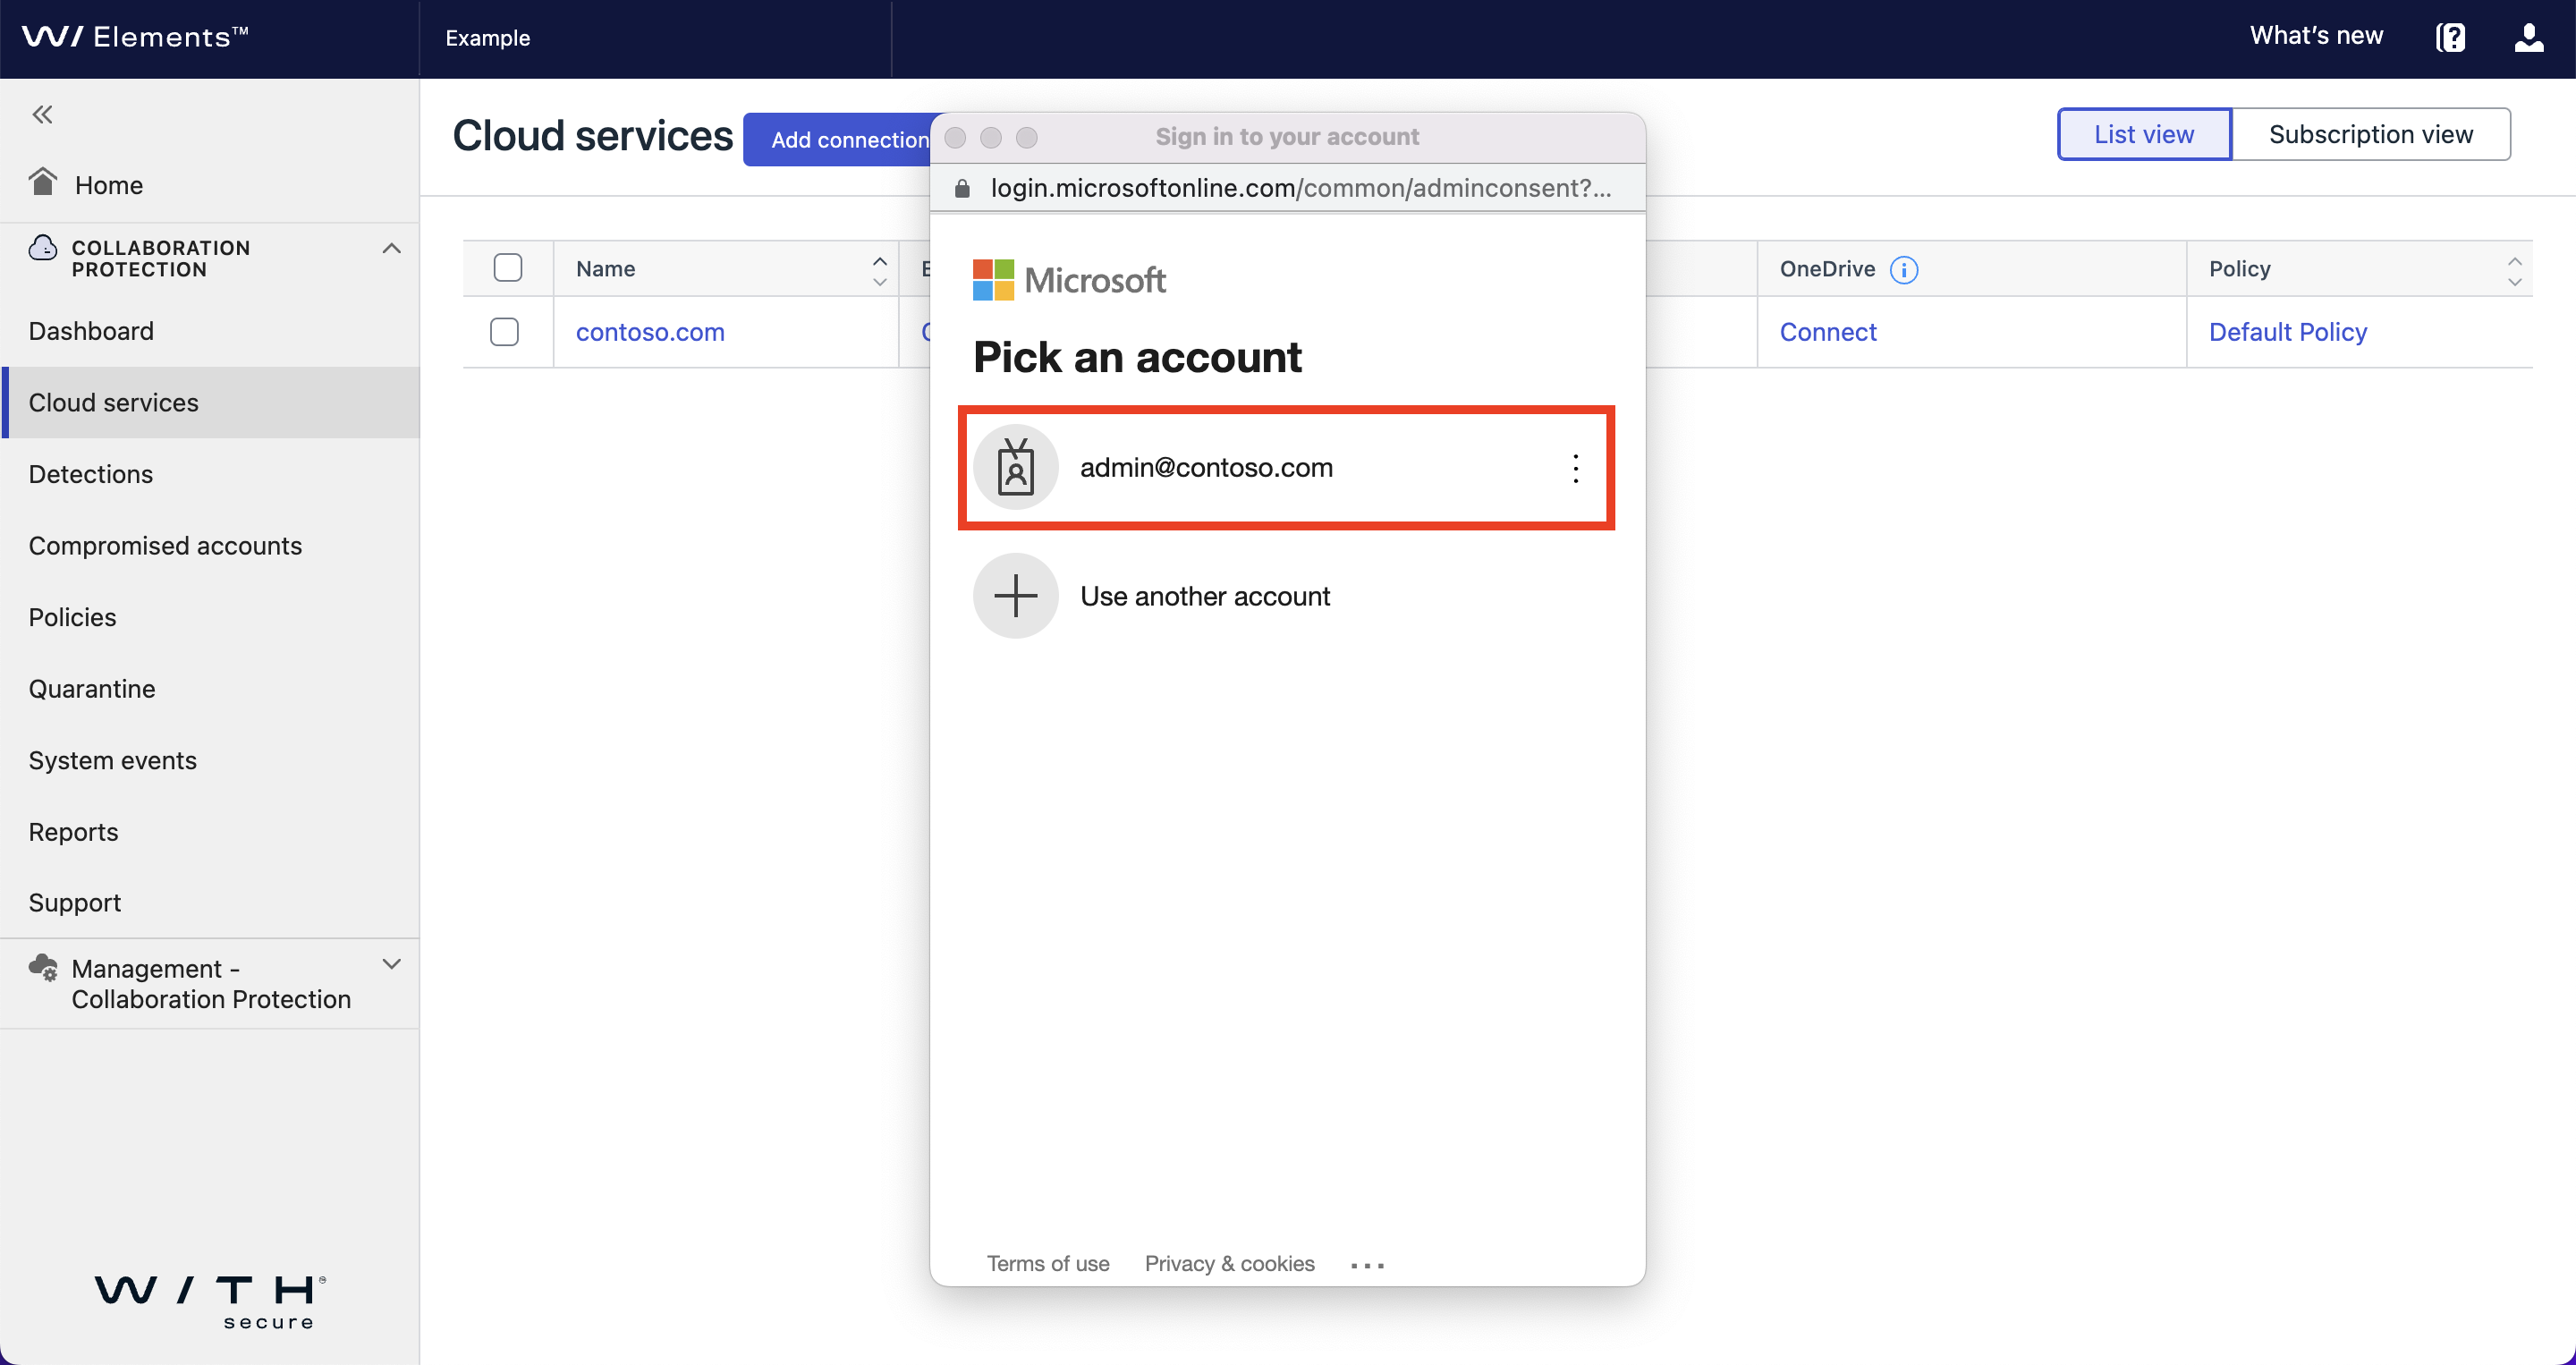
Task: Click the lock icon in address bar
Action: [x=962, y=188]
